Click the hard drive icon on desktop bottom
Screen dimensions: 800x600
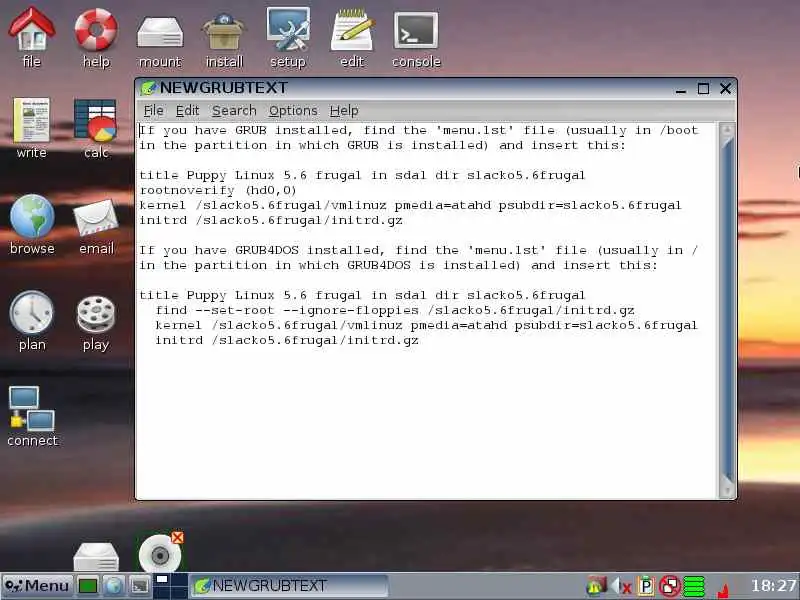96,556
